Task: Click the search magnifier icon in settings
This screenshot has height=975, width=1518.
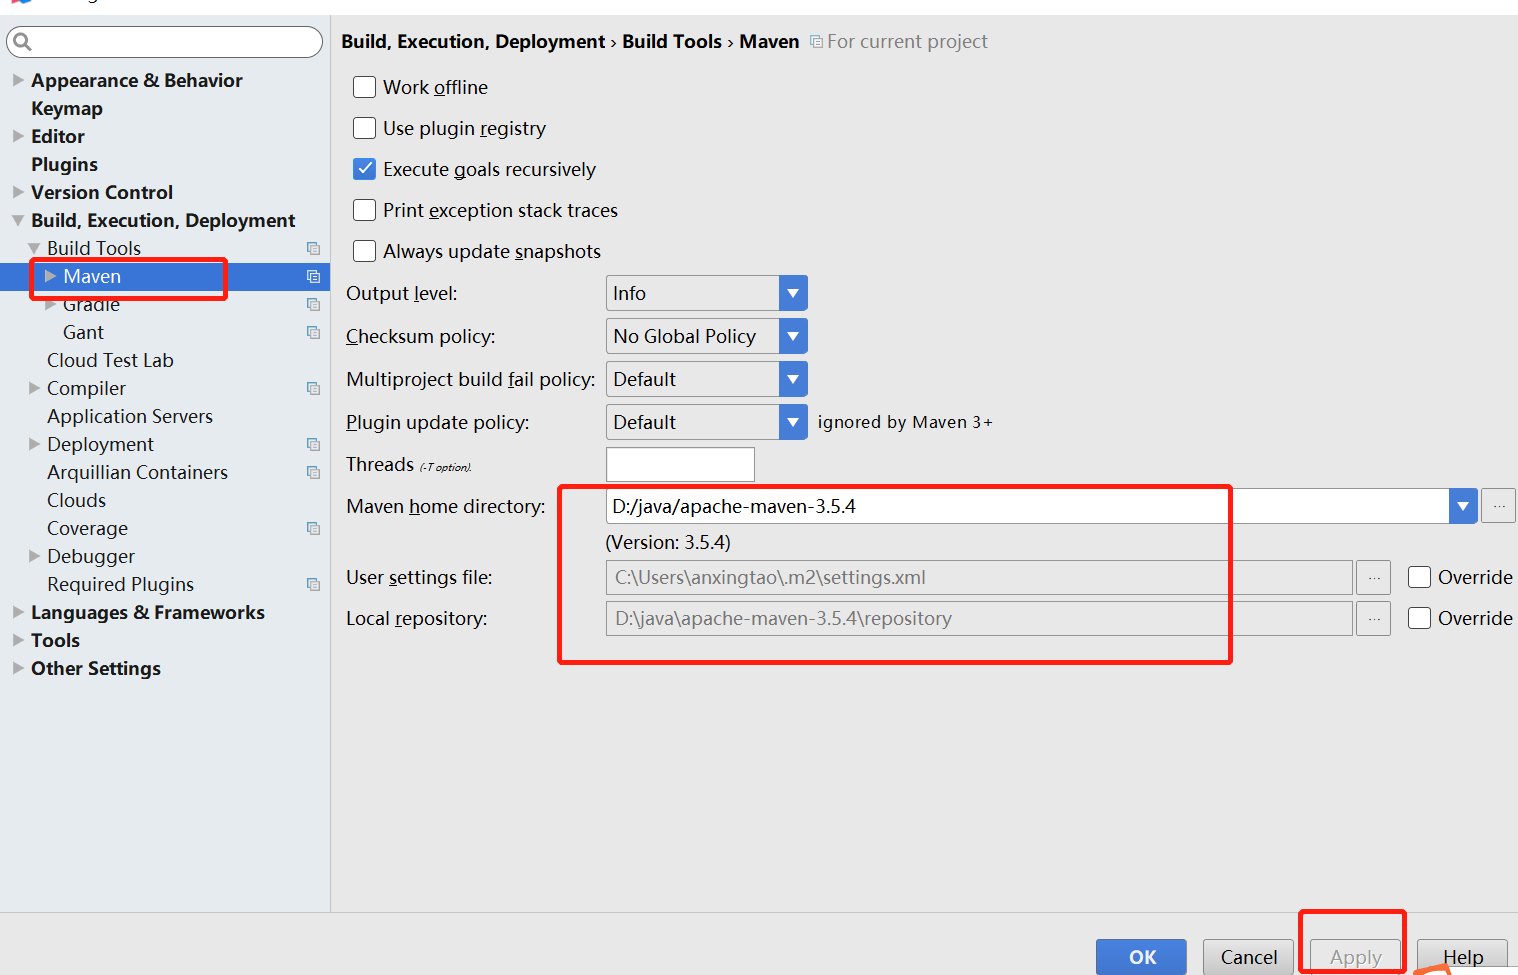Action: coord(22,42)
